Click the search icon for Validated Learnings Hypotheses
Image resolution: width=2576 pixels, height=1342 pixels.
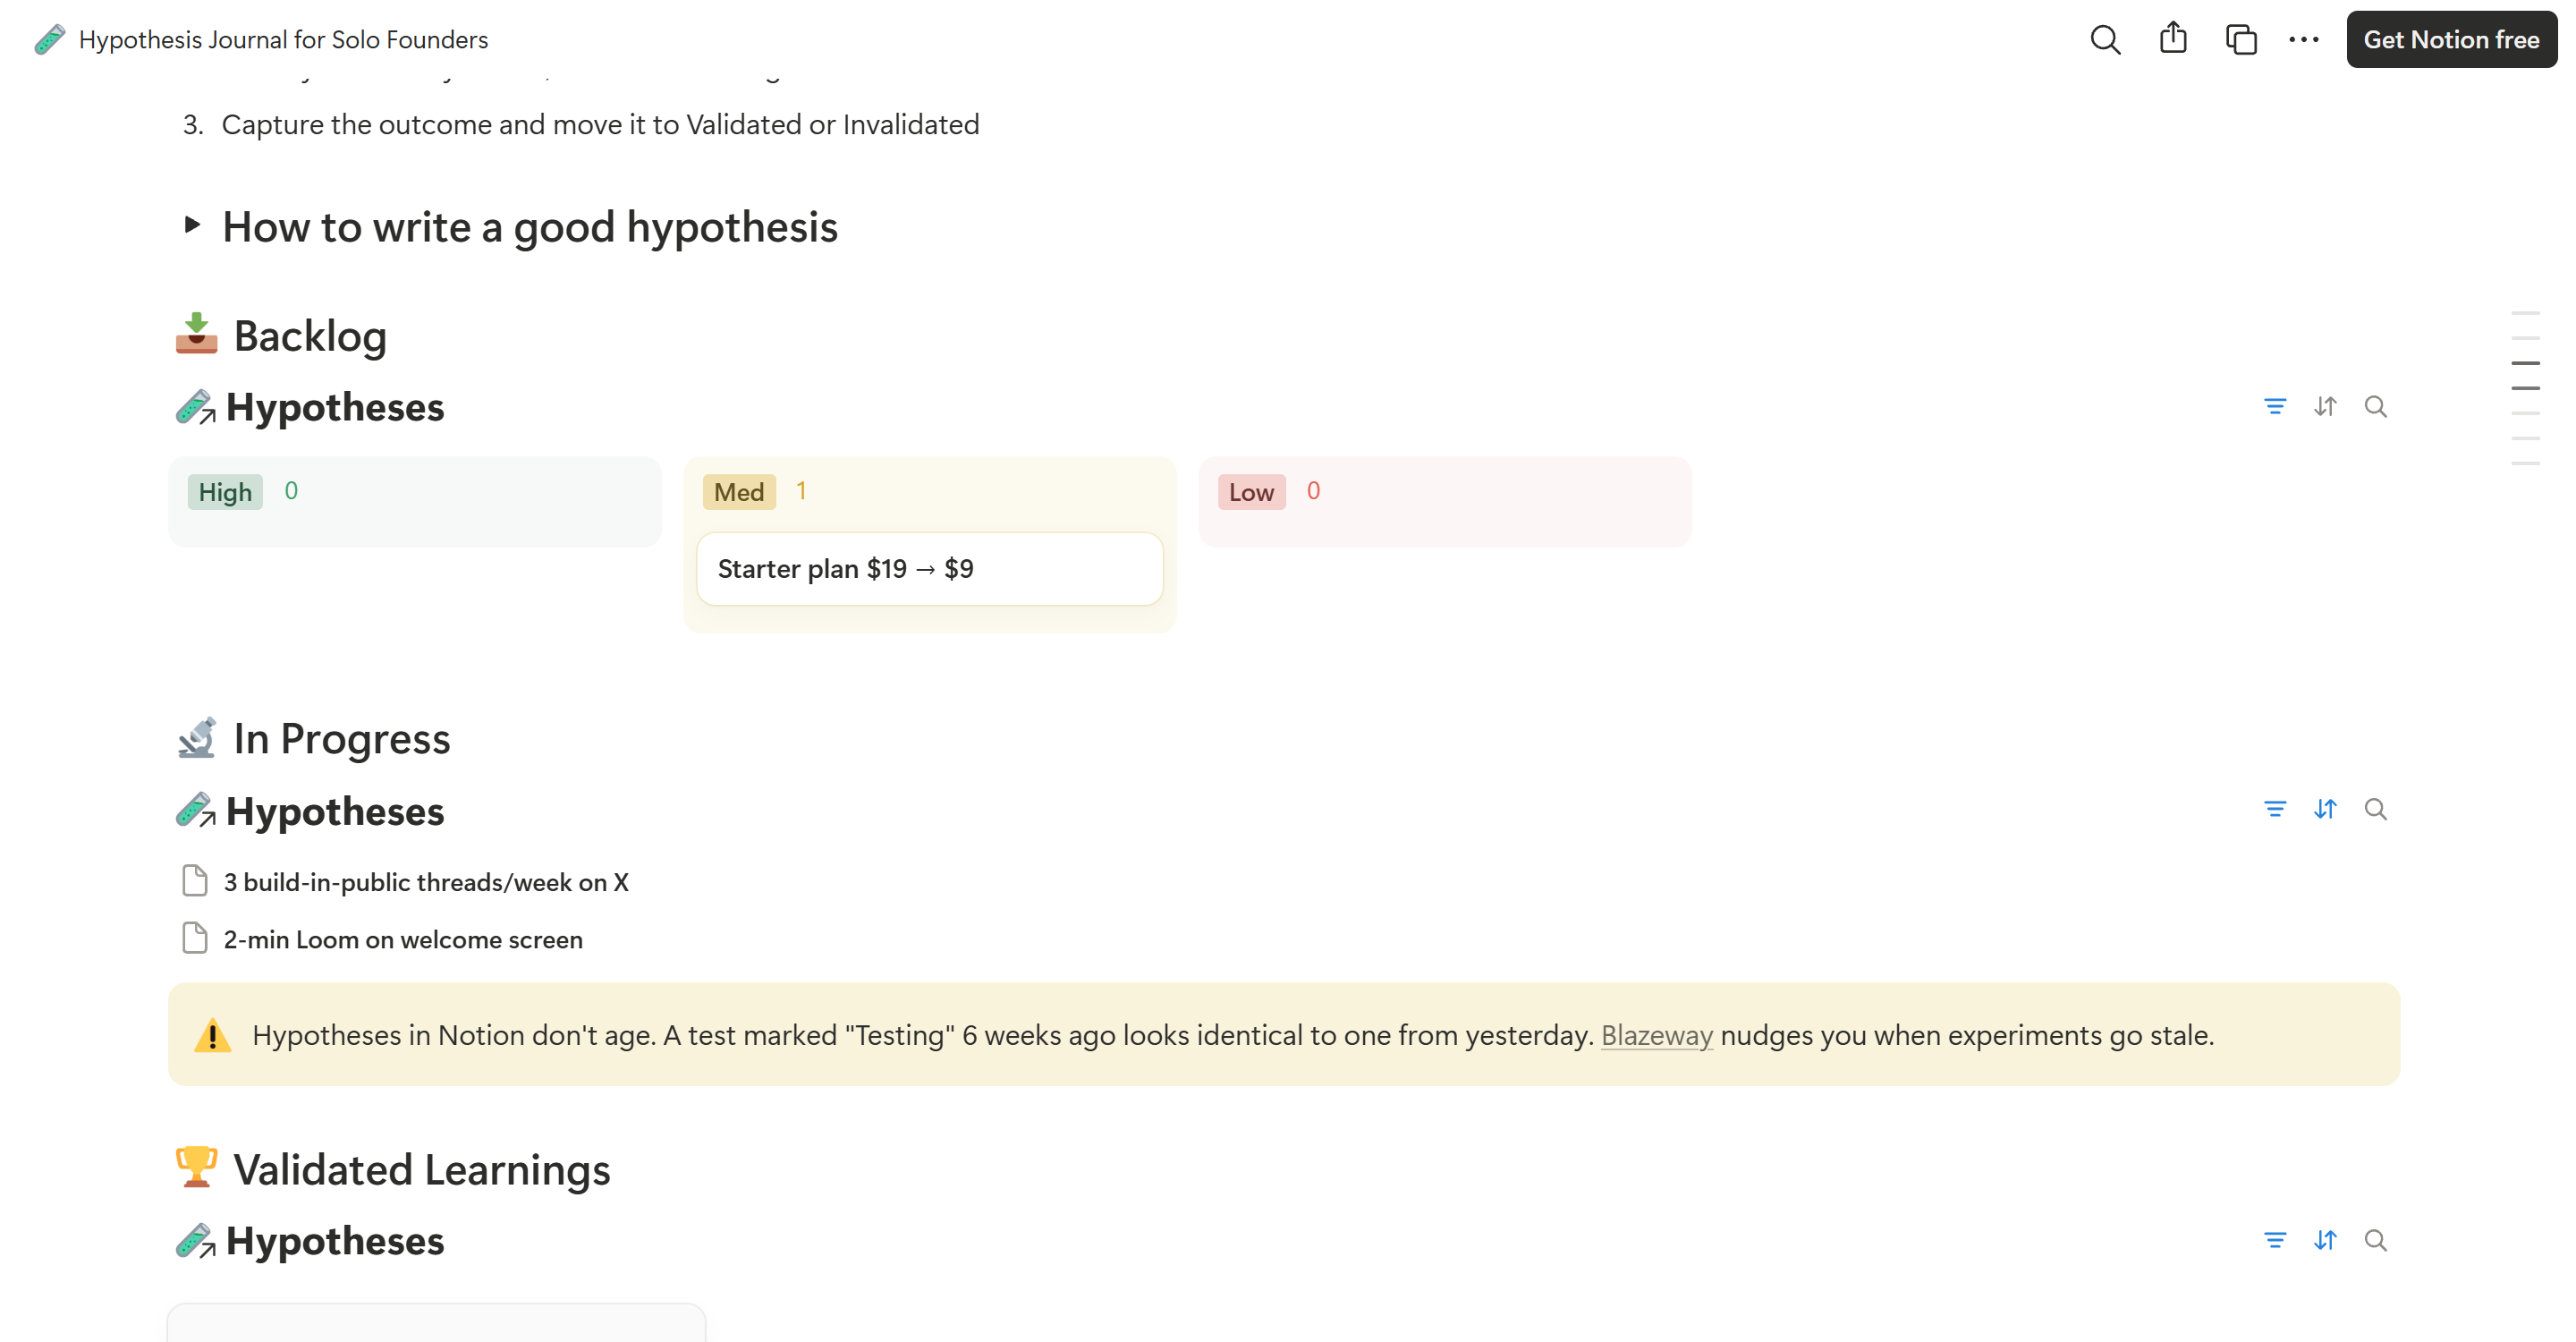point(2375,1240)
